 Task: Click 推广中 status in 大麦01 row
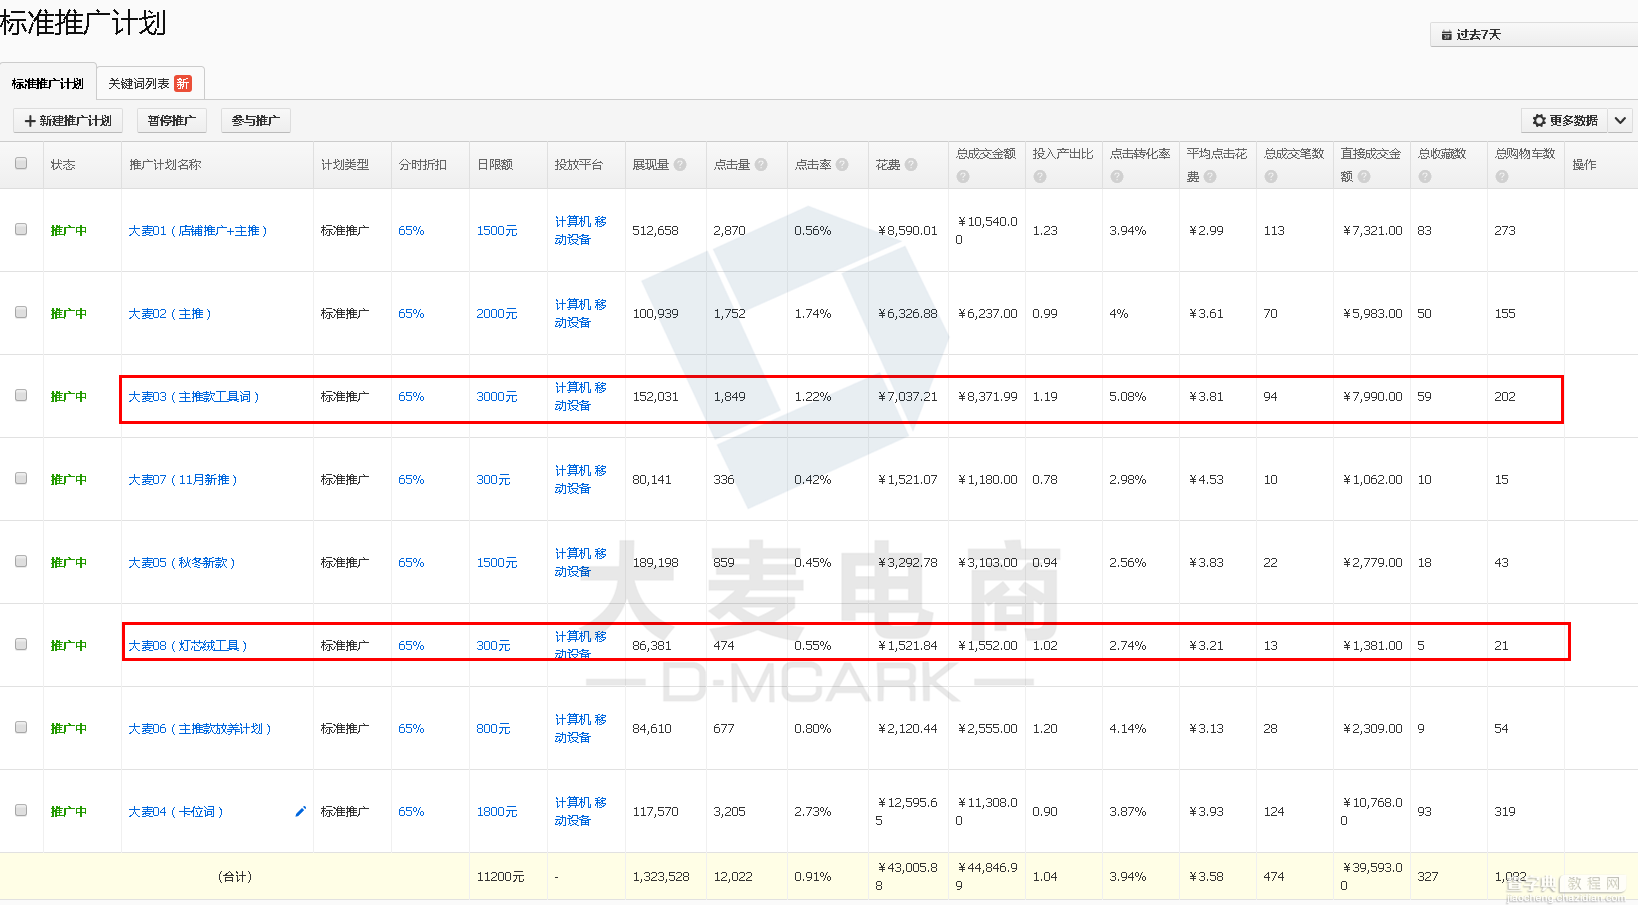[x=69, y=231]
